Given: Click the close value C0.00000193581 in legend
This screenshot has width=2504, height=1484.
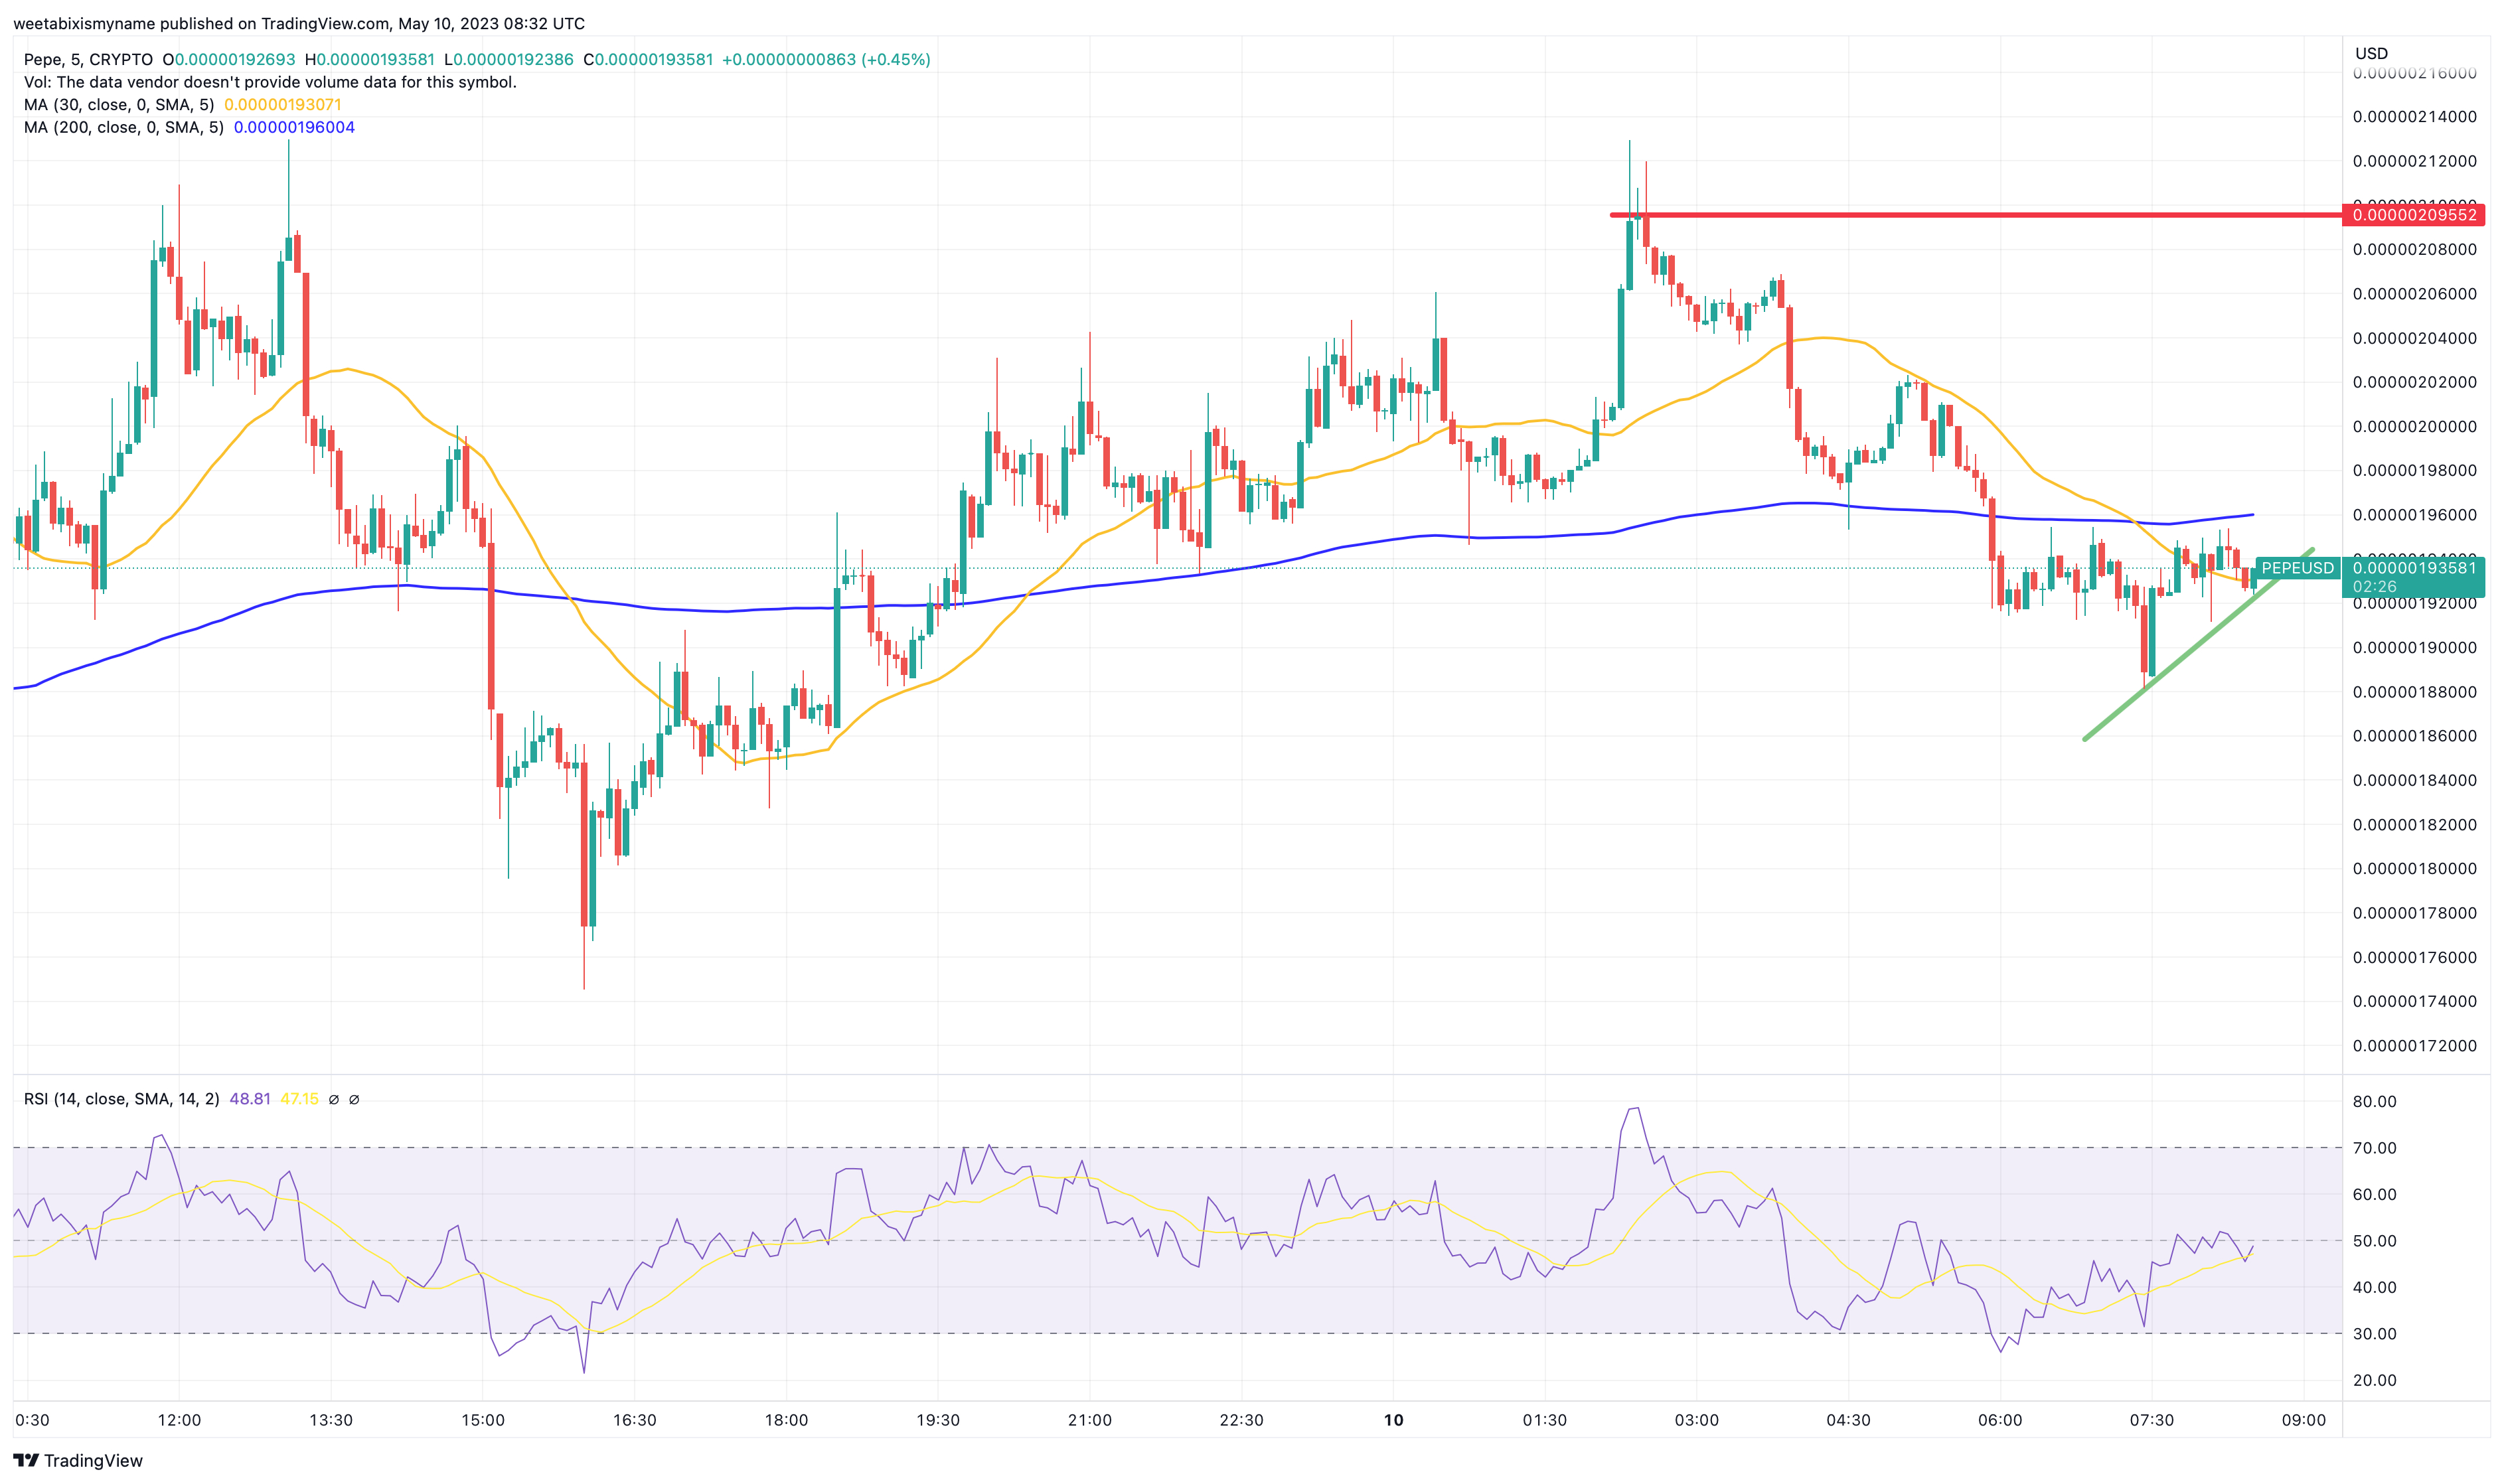Looking at the screenshot, I should pyautogui.click(x=648, y=59).
